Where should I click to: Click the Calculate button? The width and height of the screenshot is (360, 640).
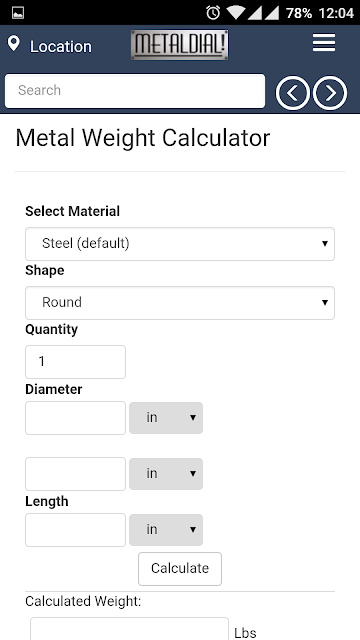pyautogui.click(x=180, y=569)
